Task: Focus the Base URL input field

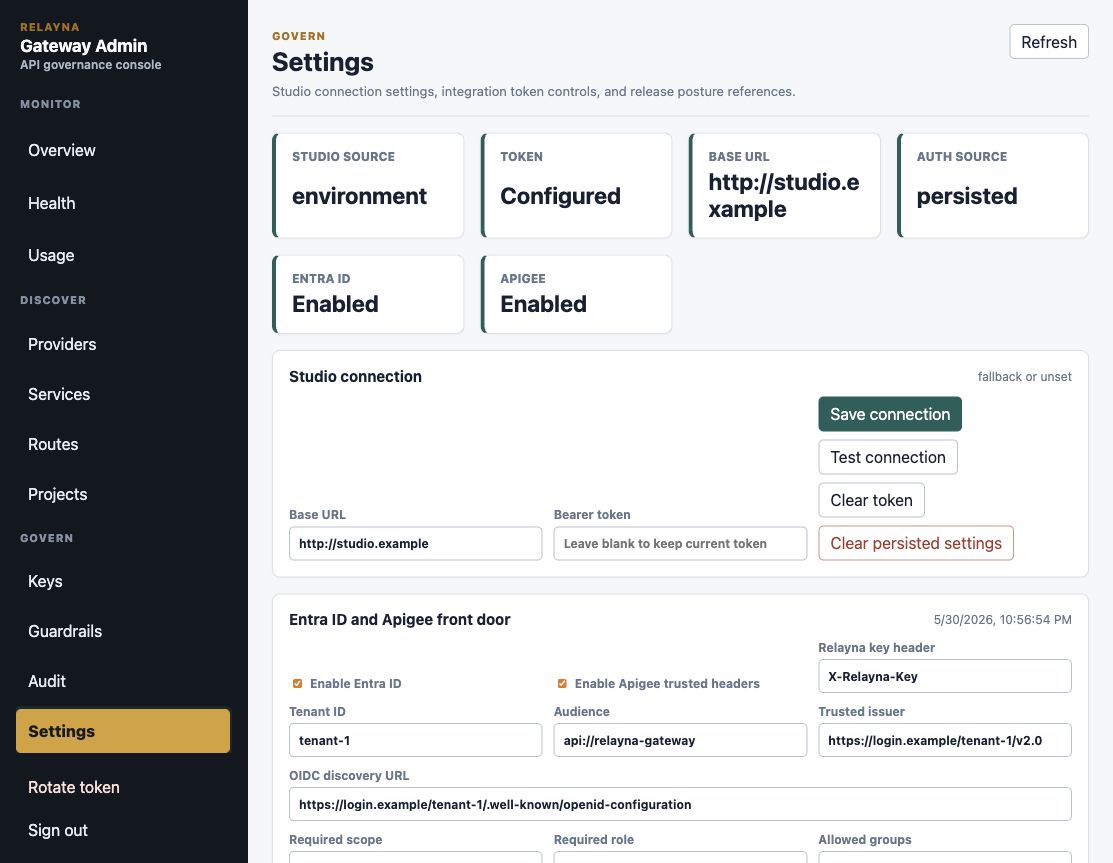Action: click(415, 544)
